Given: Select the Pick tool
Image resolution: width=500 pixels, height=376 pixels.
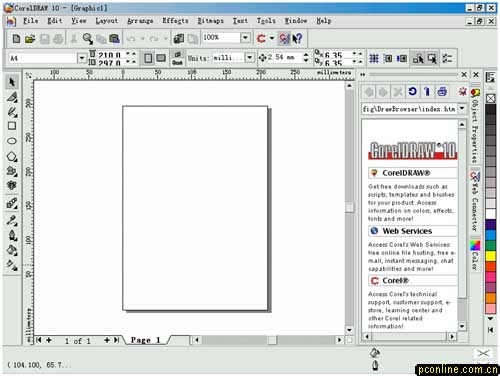Looking at the screenshot, I should click(12, 82).
